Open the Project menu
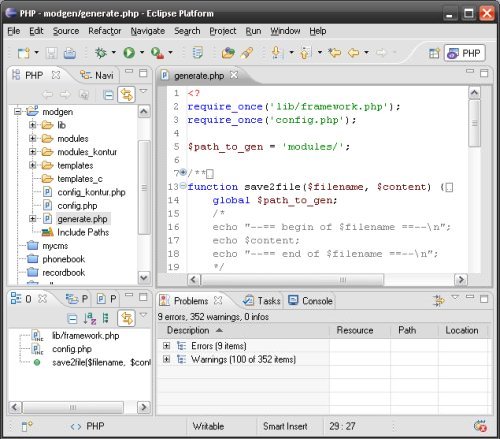The width and height of the screenshot is (500, 439). 223,31
